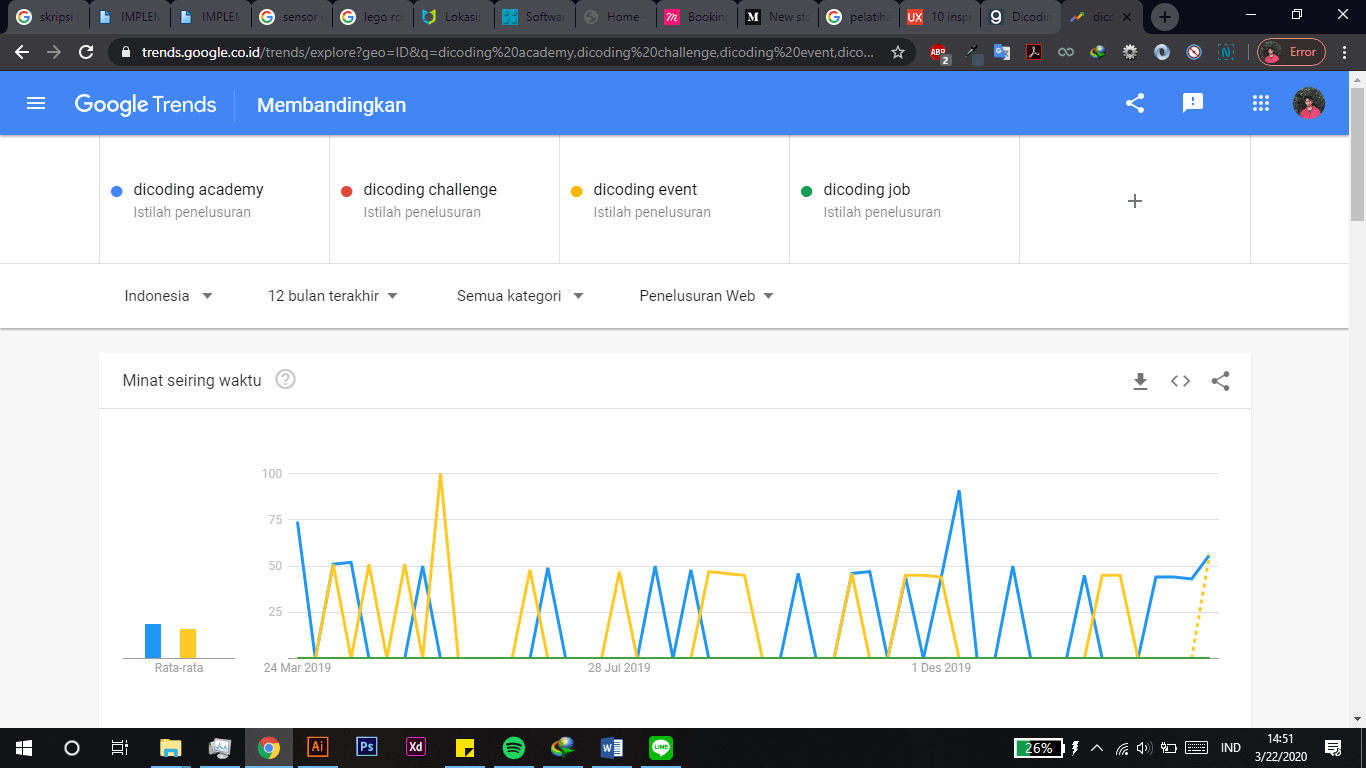This screenshot has width=1366, height=768.
Task: Get embed code for Minat seiring waktu chart
Action: pos(1180,381)
